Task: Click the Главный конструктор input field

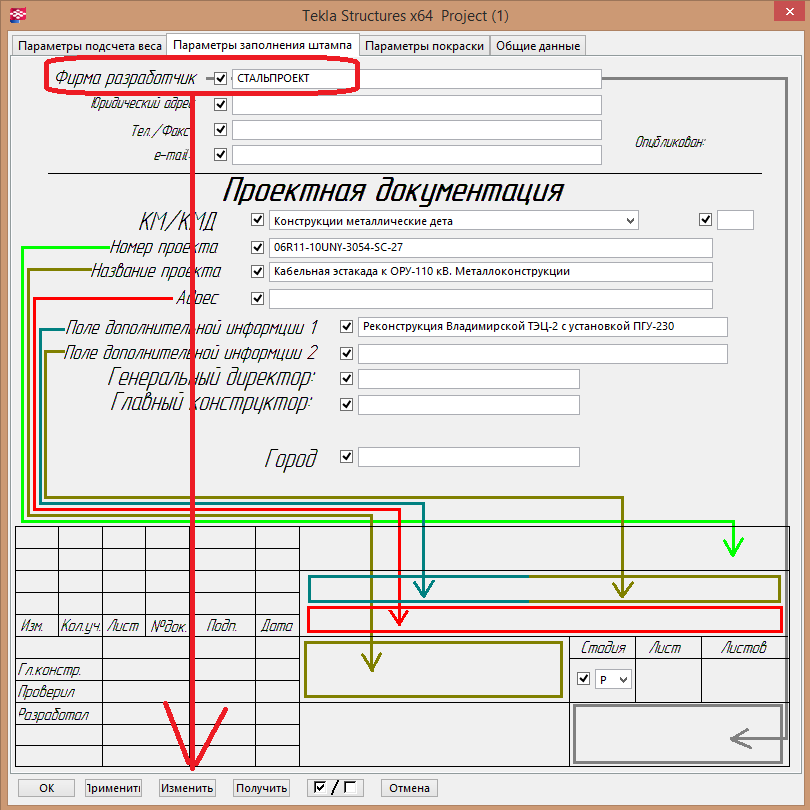Action: pyautogui.click(x=469, y=405)
